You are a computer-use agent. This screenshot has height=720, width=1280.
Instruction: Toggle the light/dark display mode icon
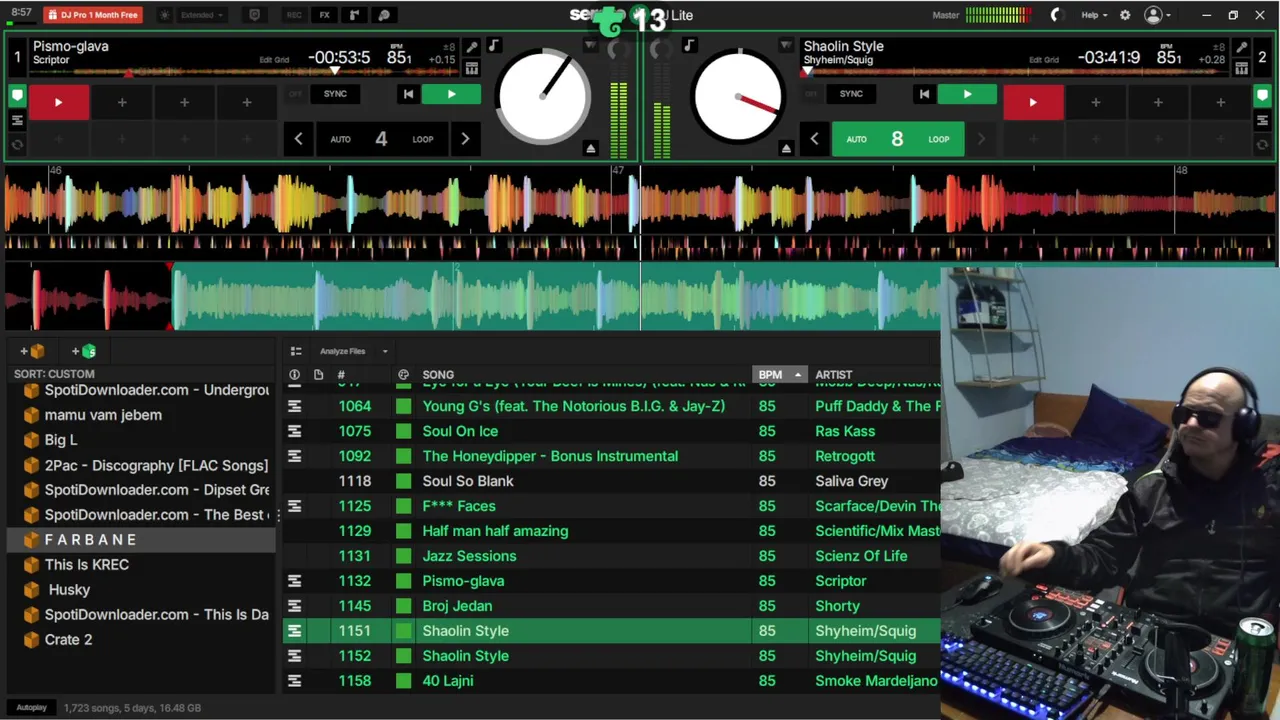click(165, 15)
